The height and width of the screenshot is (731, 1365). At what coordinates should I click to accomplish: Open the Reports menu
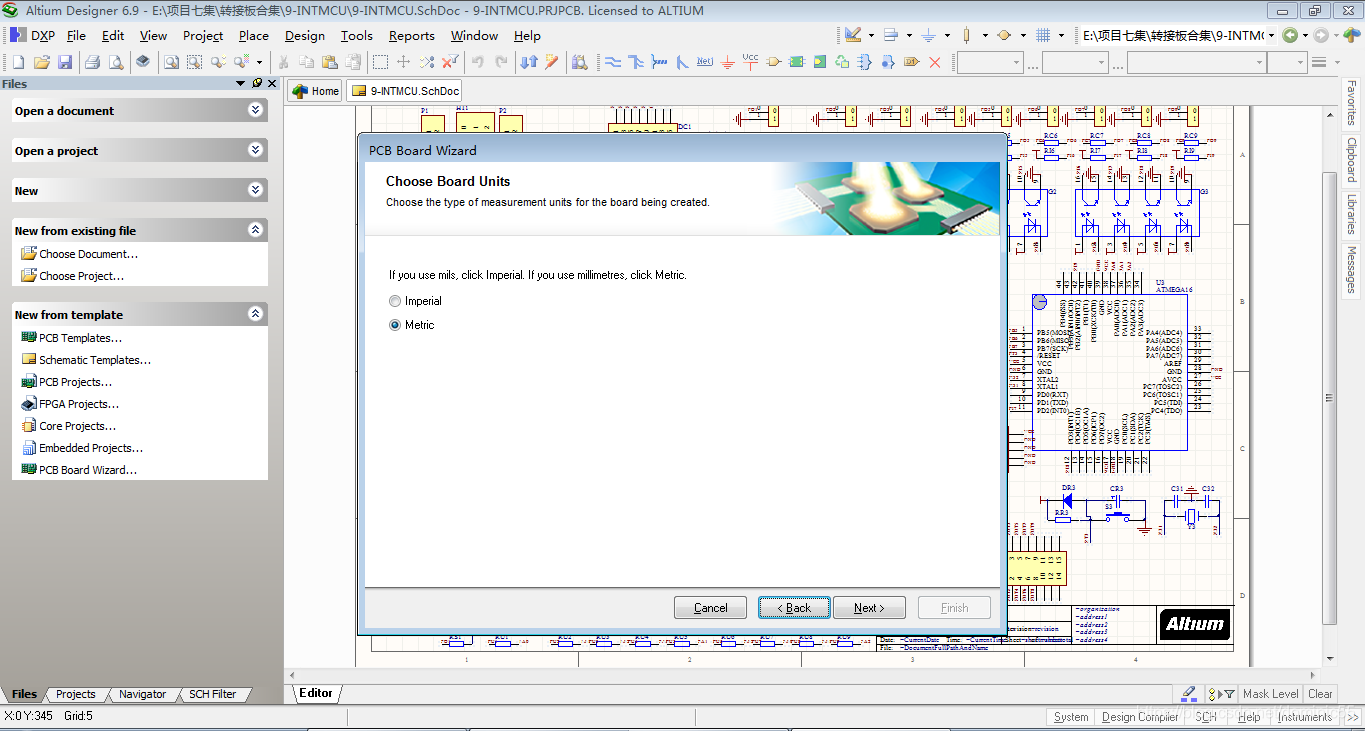[x=412, y=35]
